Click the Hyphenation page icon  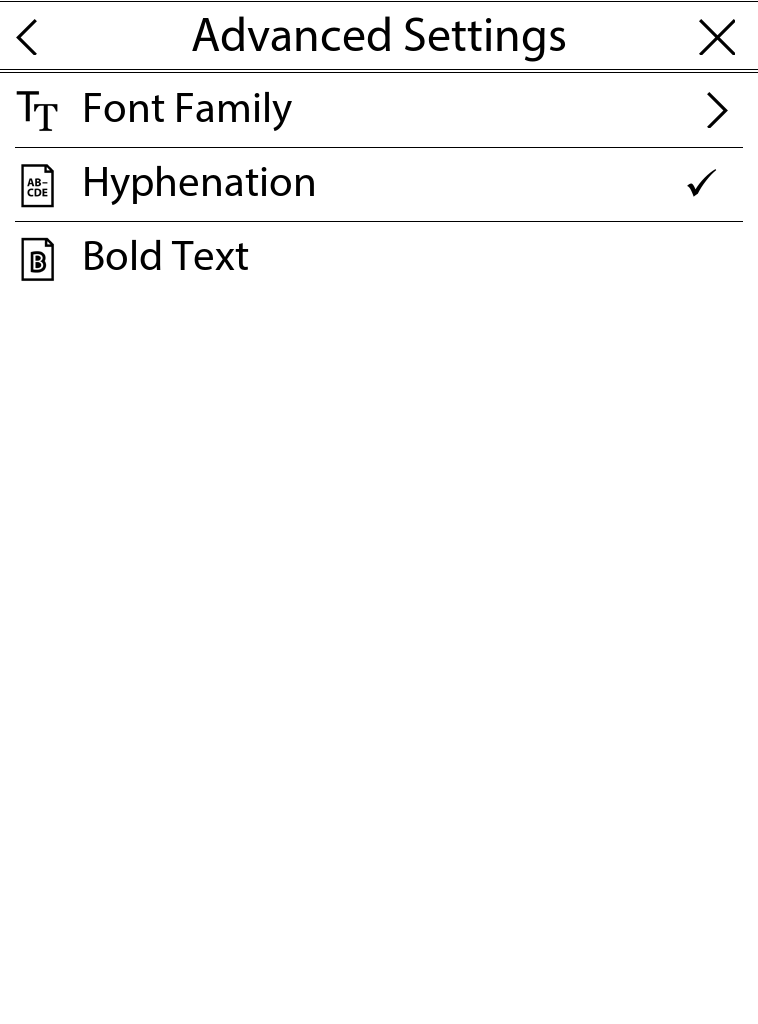click(38, 186)
